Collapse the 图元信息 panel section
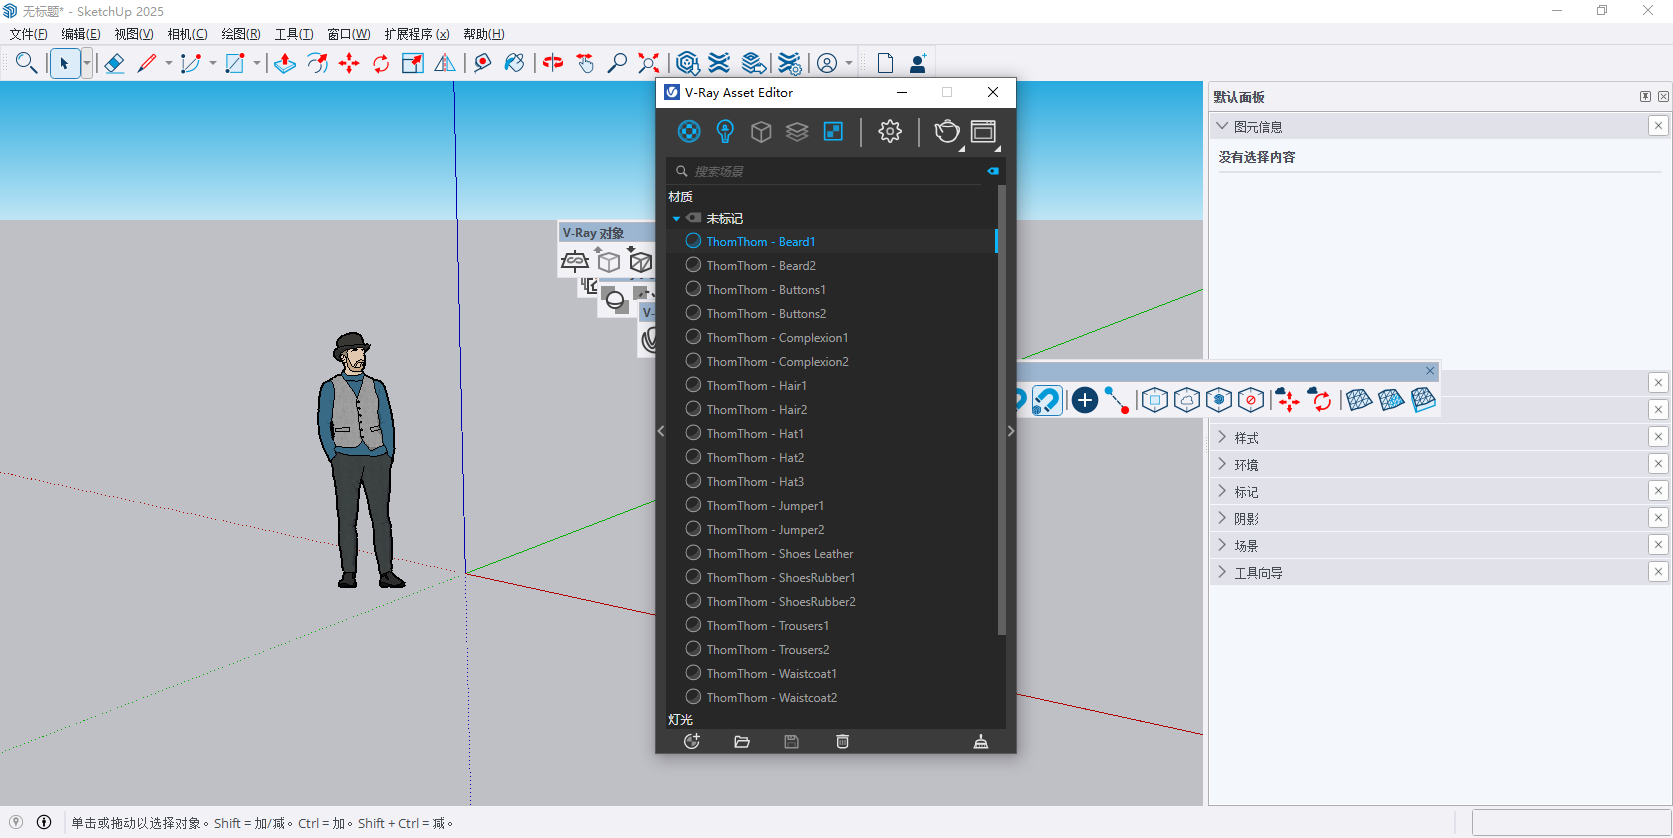Screen dimensions: 1673x838 [1222, 126]
